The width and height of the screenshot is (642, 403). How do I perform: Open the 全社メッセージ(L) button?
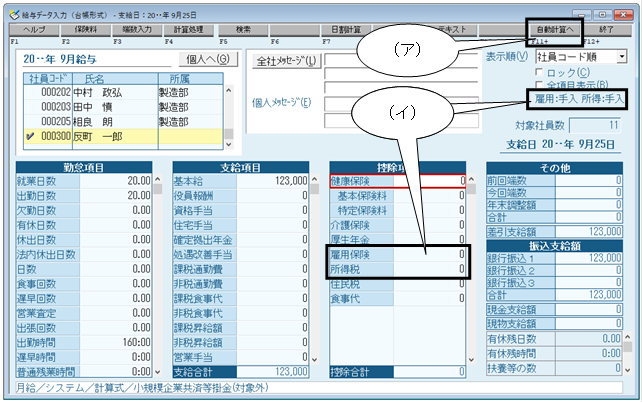point(287,61)
